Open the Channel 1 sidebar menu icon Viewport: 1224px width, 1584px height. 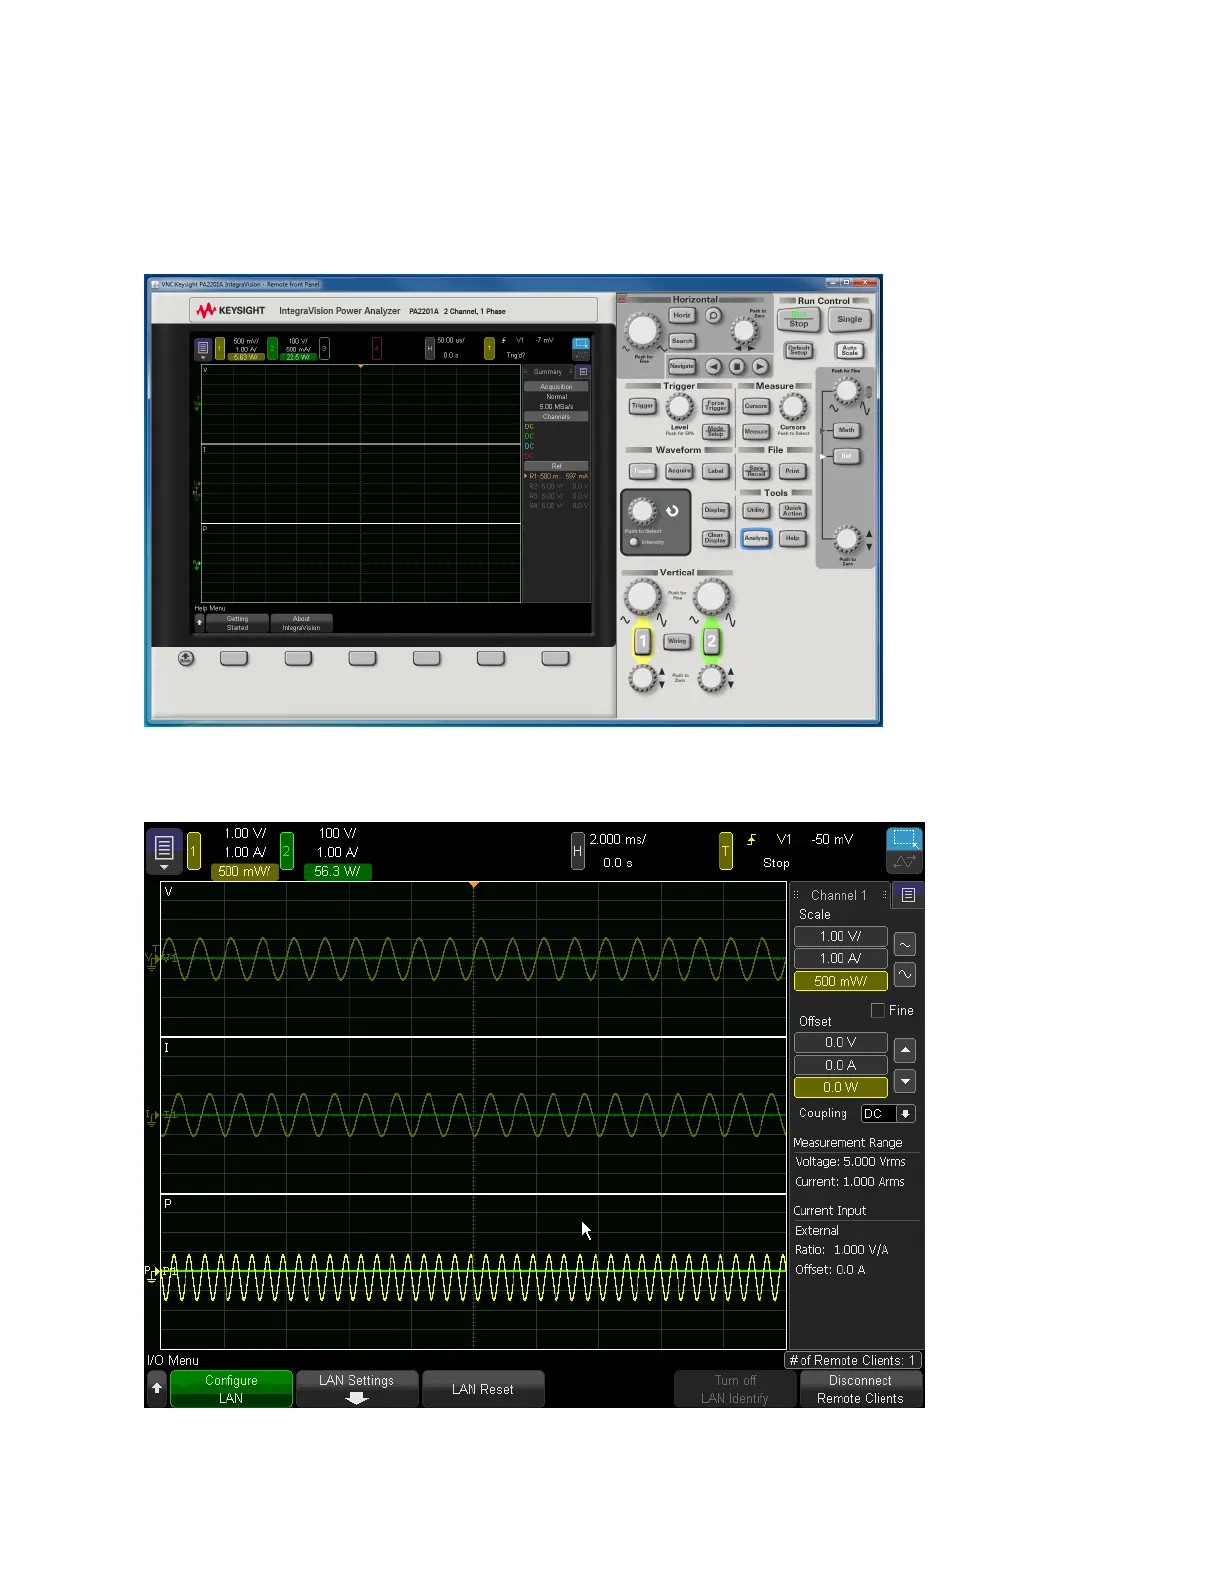click(908, 895)
